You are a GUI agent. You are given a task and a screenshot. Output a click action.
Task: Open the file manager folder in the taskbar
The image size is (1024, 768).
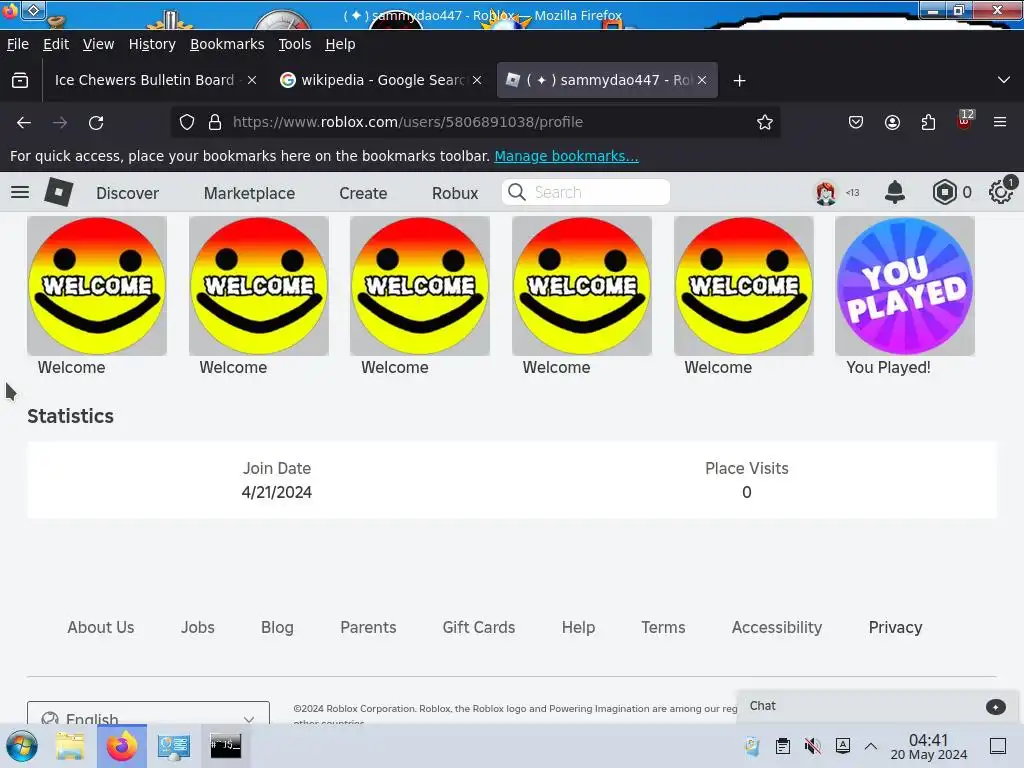70,746
